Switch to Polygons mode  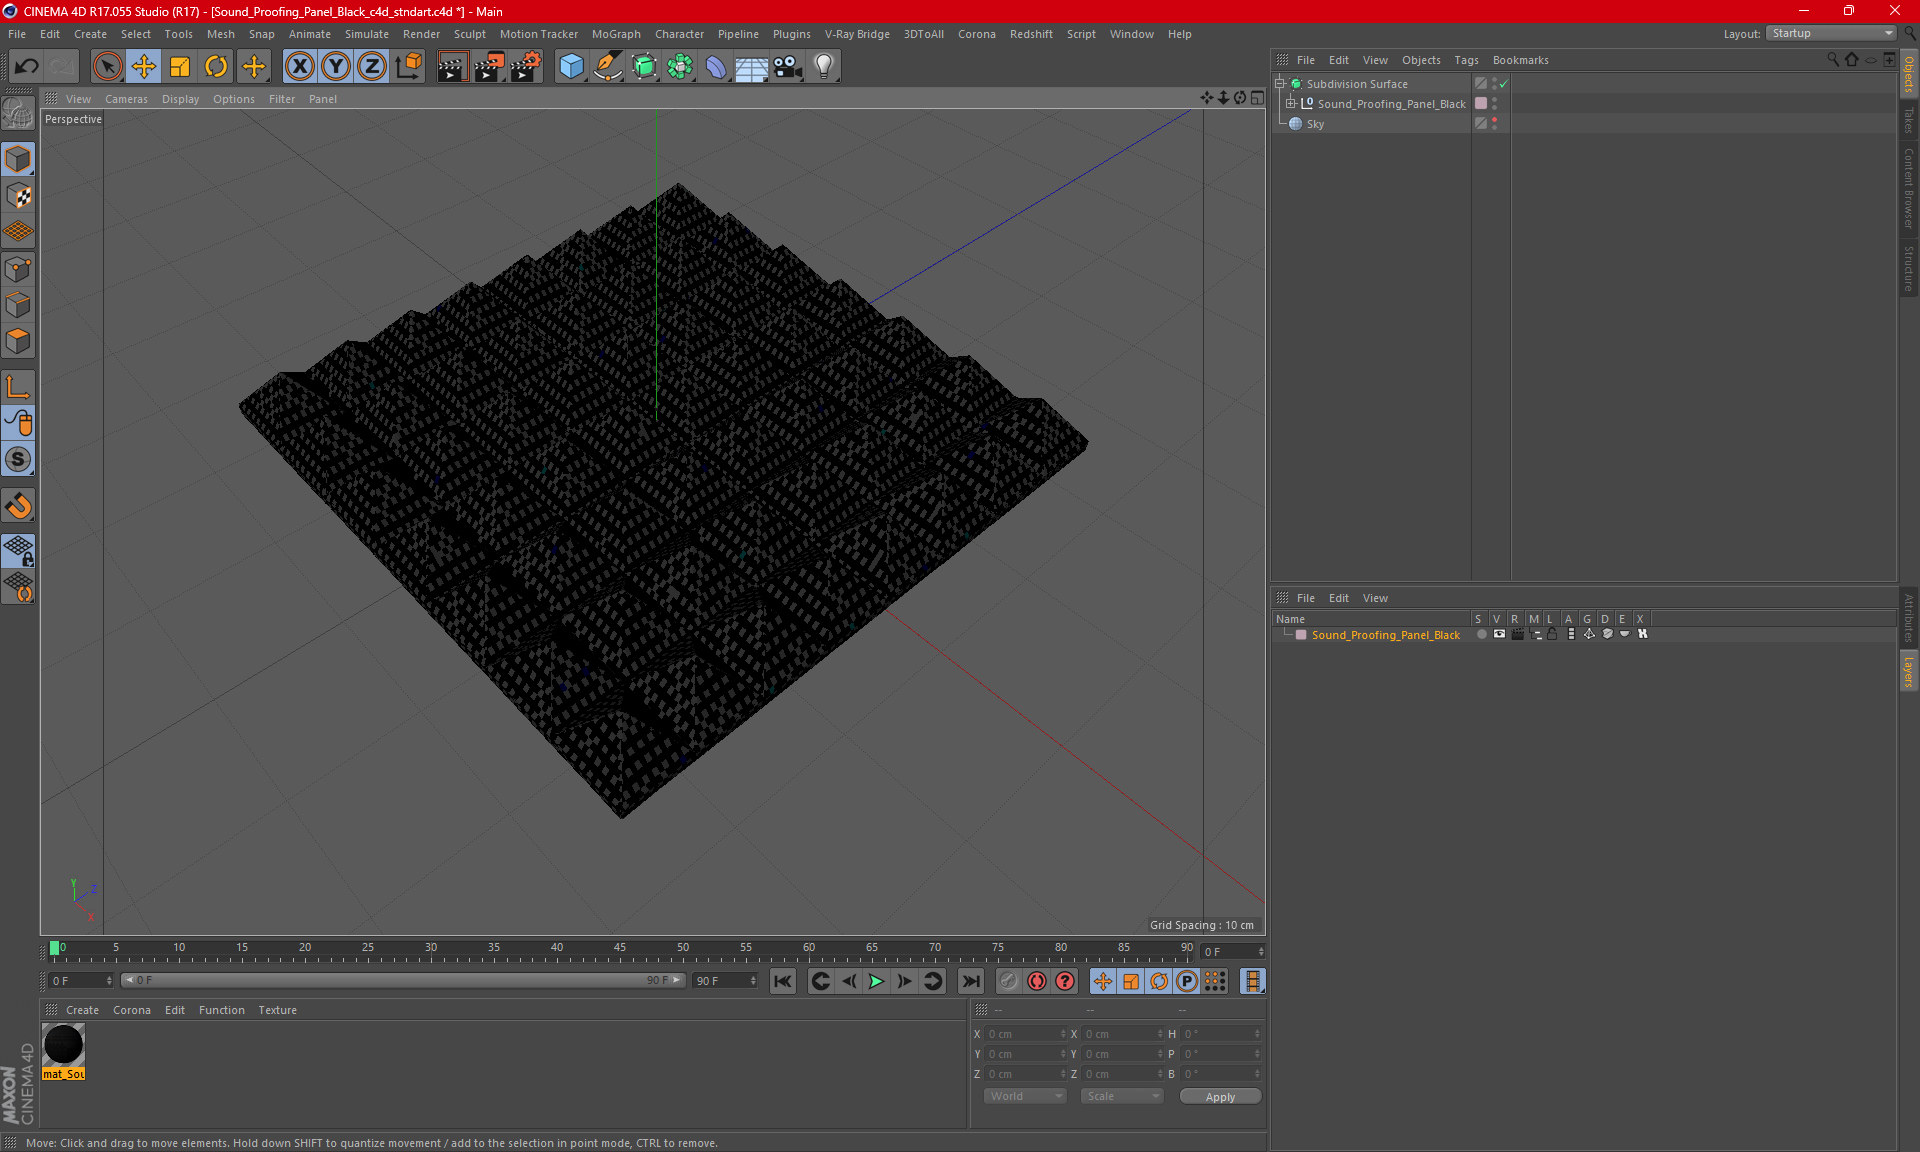18,341
